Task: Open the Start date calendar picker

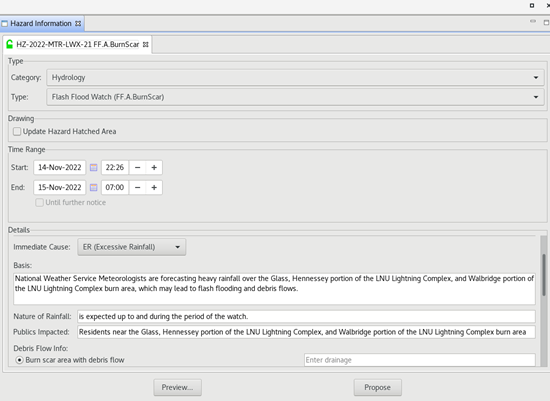Action: tap(93, 168)
